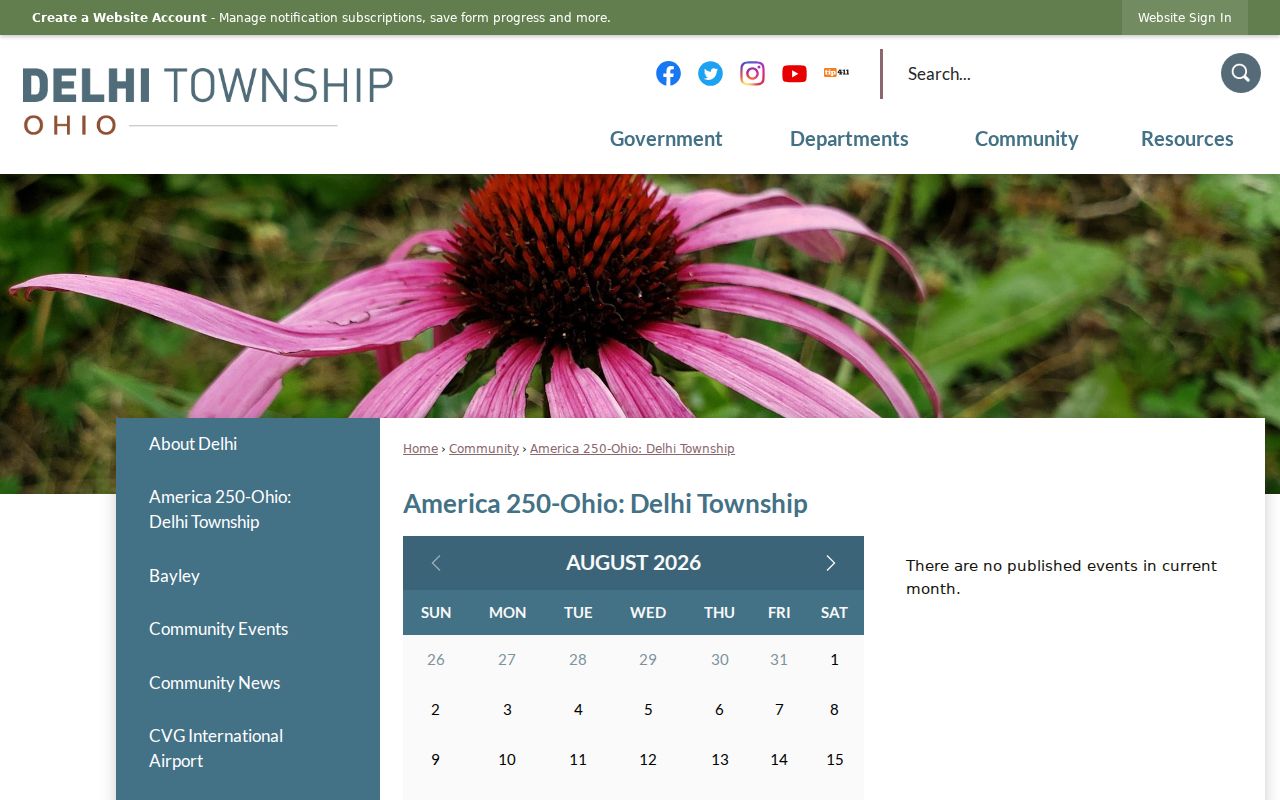Open the Departments menu
Image resolution: width=1280 pixels, height=800 pixels.
tap(849, 139)
